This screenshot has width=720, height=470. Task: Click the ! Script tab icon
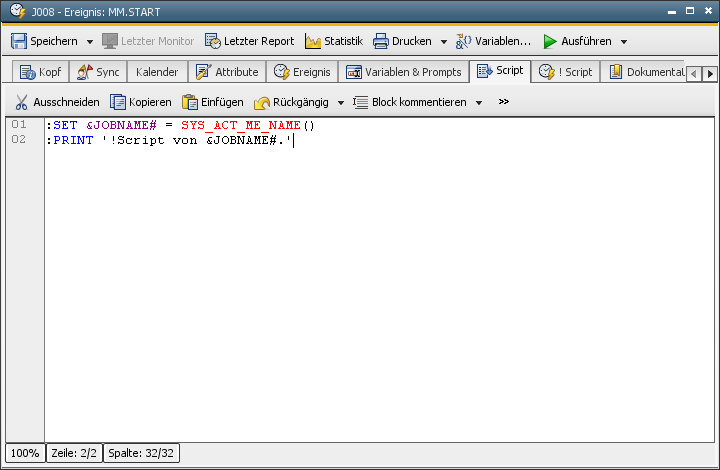(546, 72)
